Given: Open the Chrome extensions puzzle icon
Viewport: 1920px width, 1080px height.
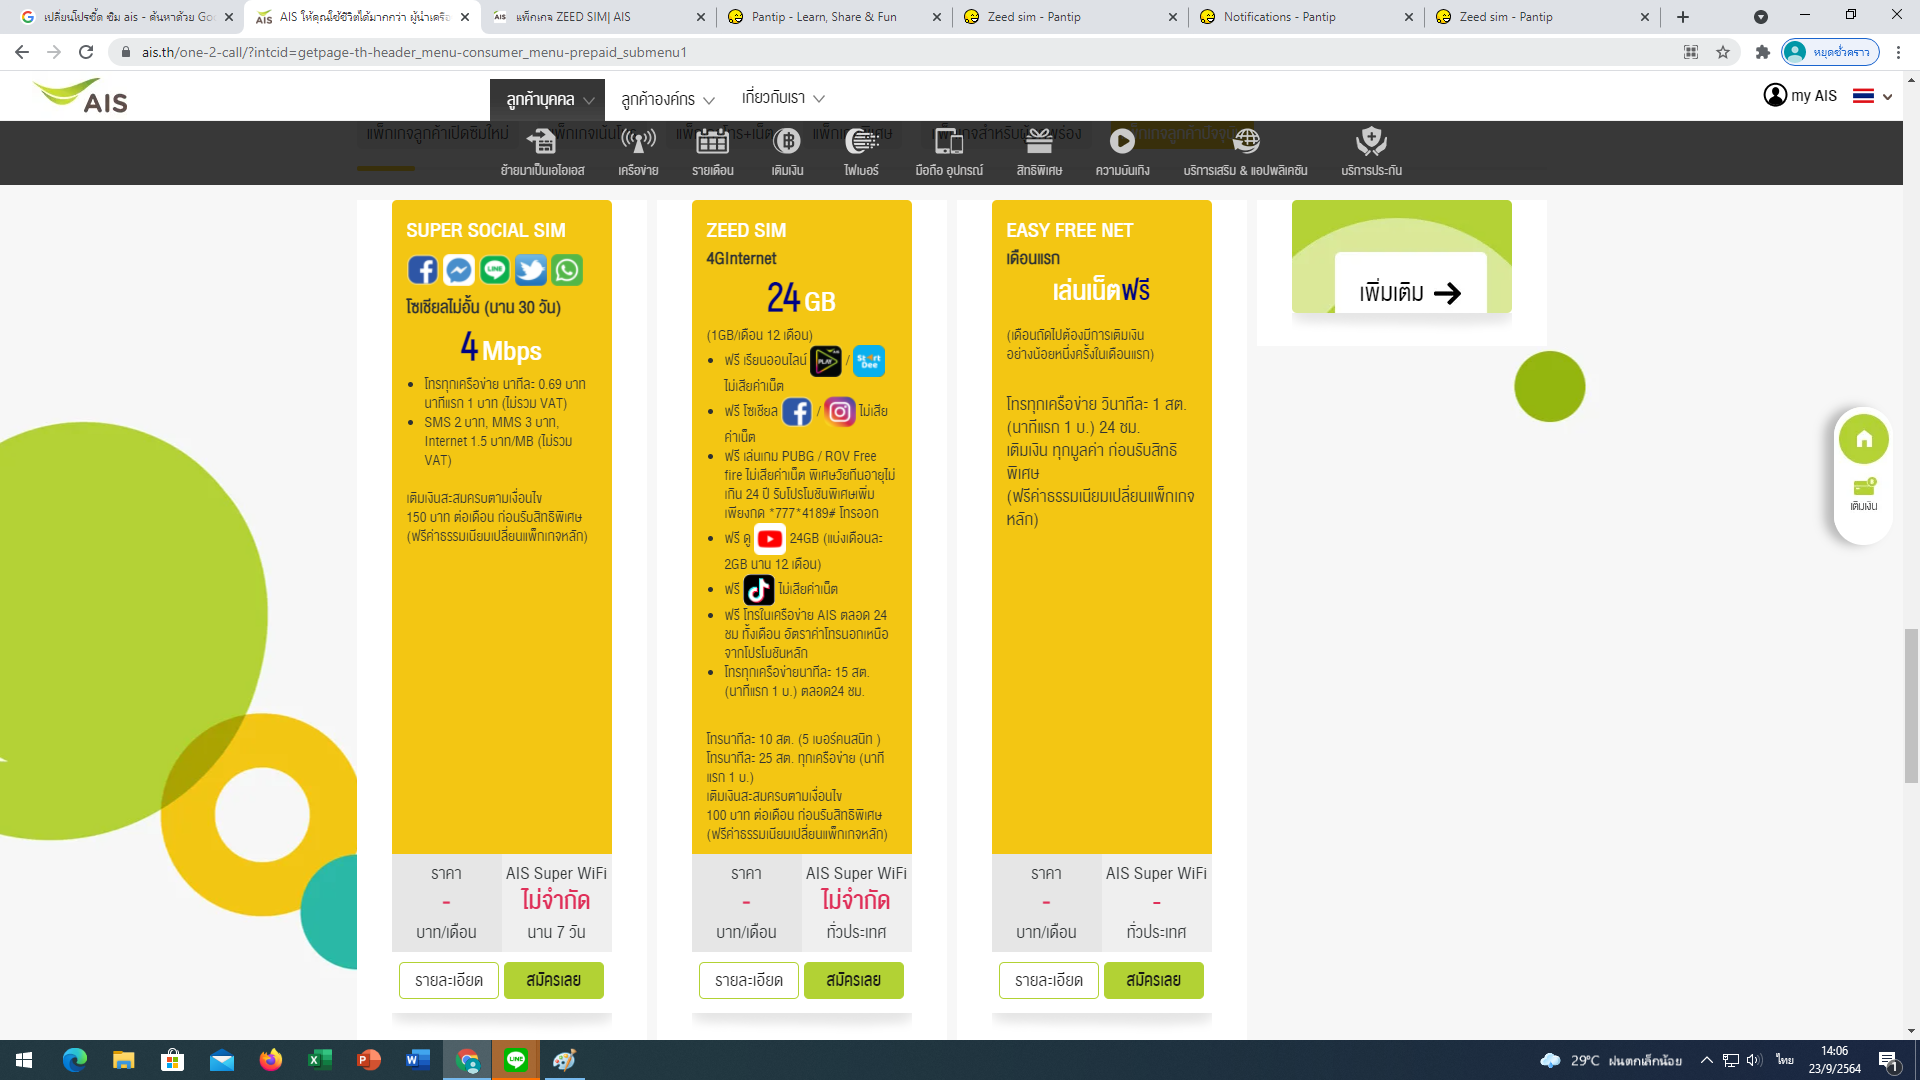Looking at the screenshot, I should point(1763,52).
